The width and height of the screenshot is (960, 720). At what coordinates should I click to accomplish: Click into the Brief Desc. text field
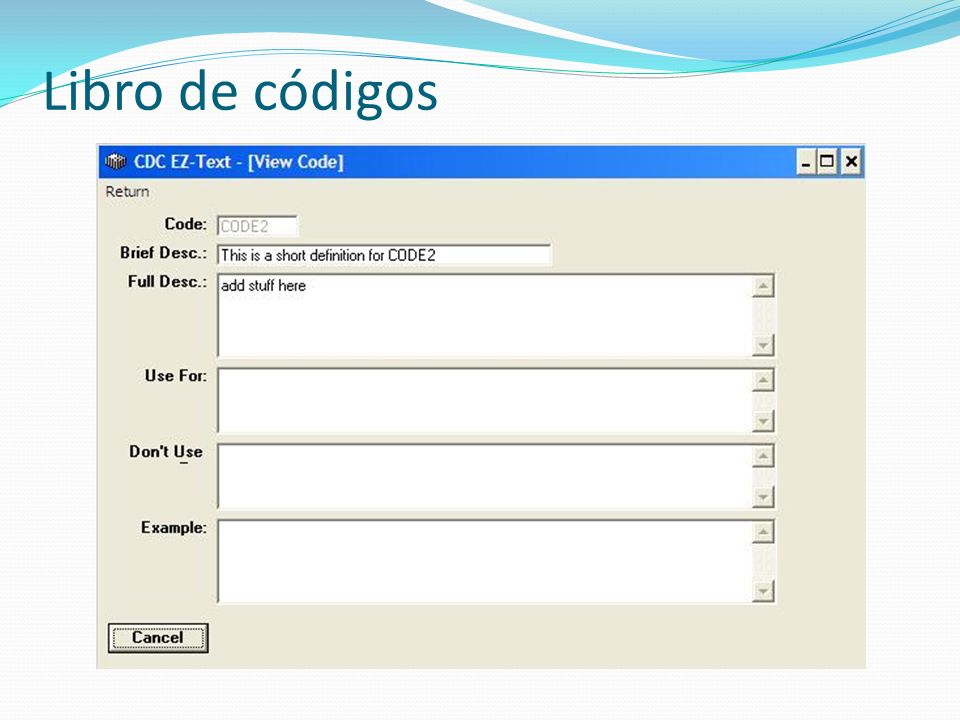click(384, 255)
